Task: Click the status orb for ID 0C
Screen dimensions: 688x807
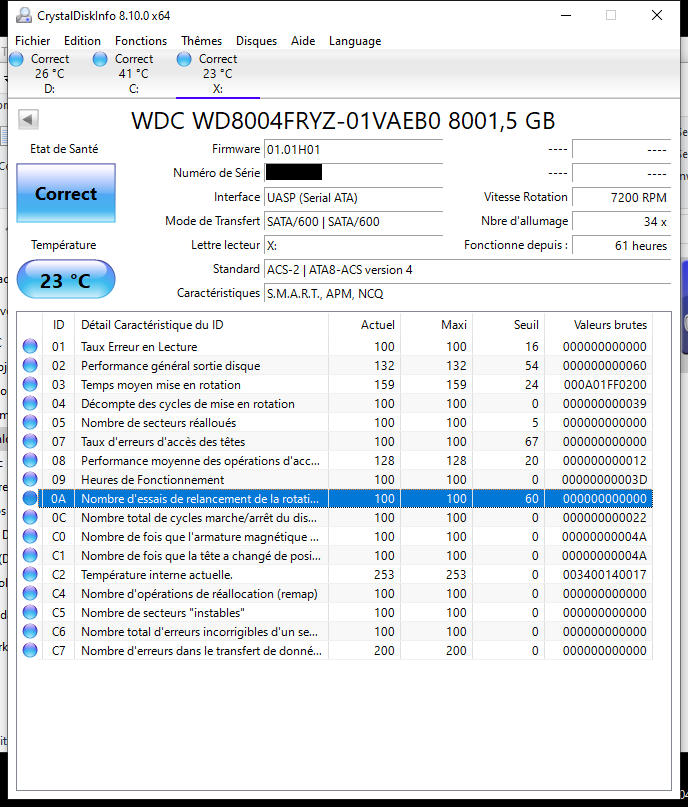Action: pos(30,517)
